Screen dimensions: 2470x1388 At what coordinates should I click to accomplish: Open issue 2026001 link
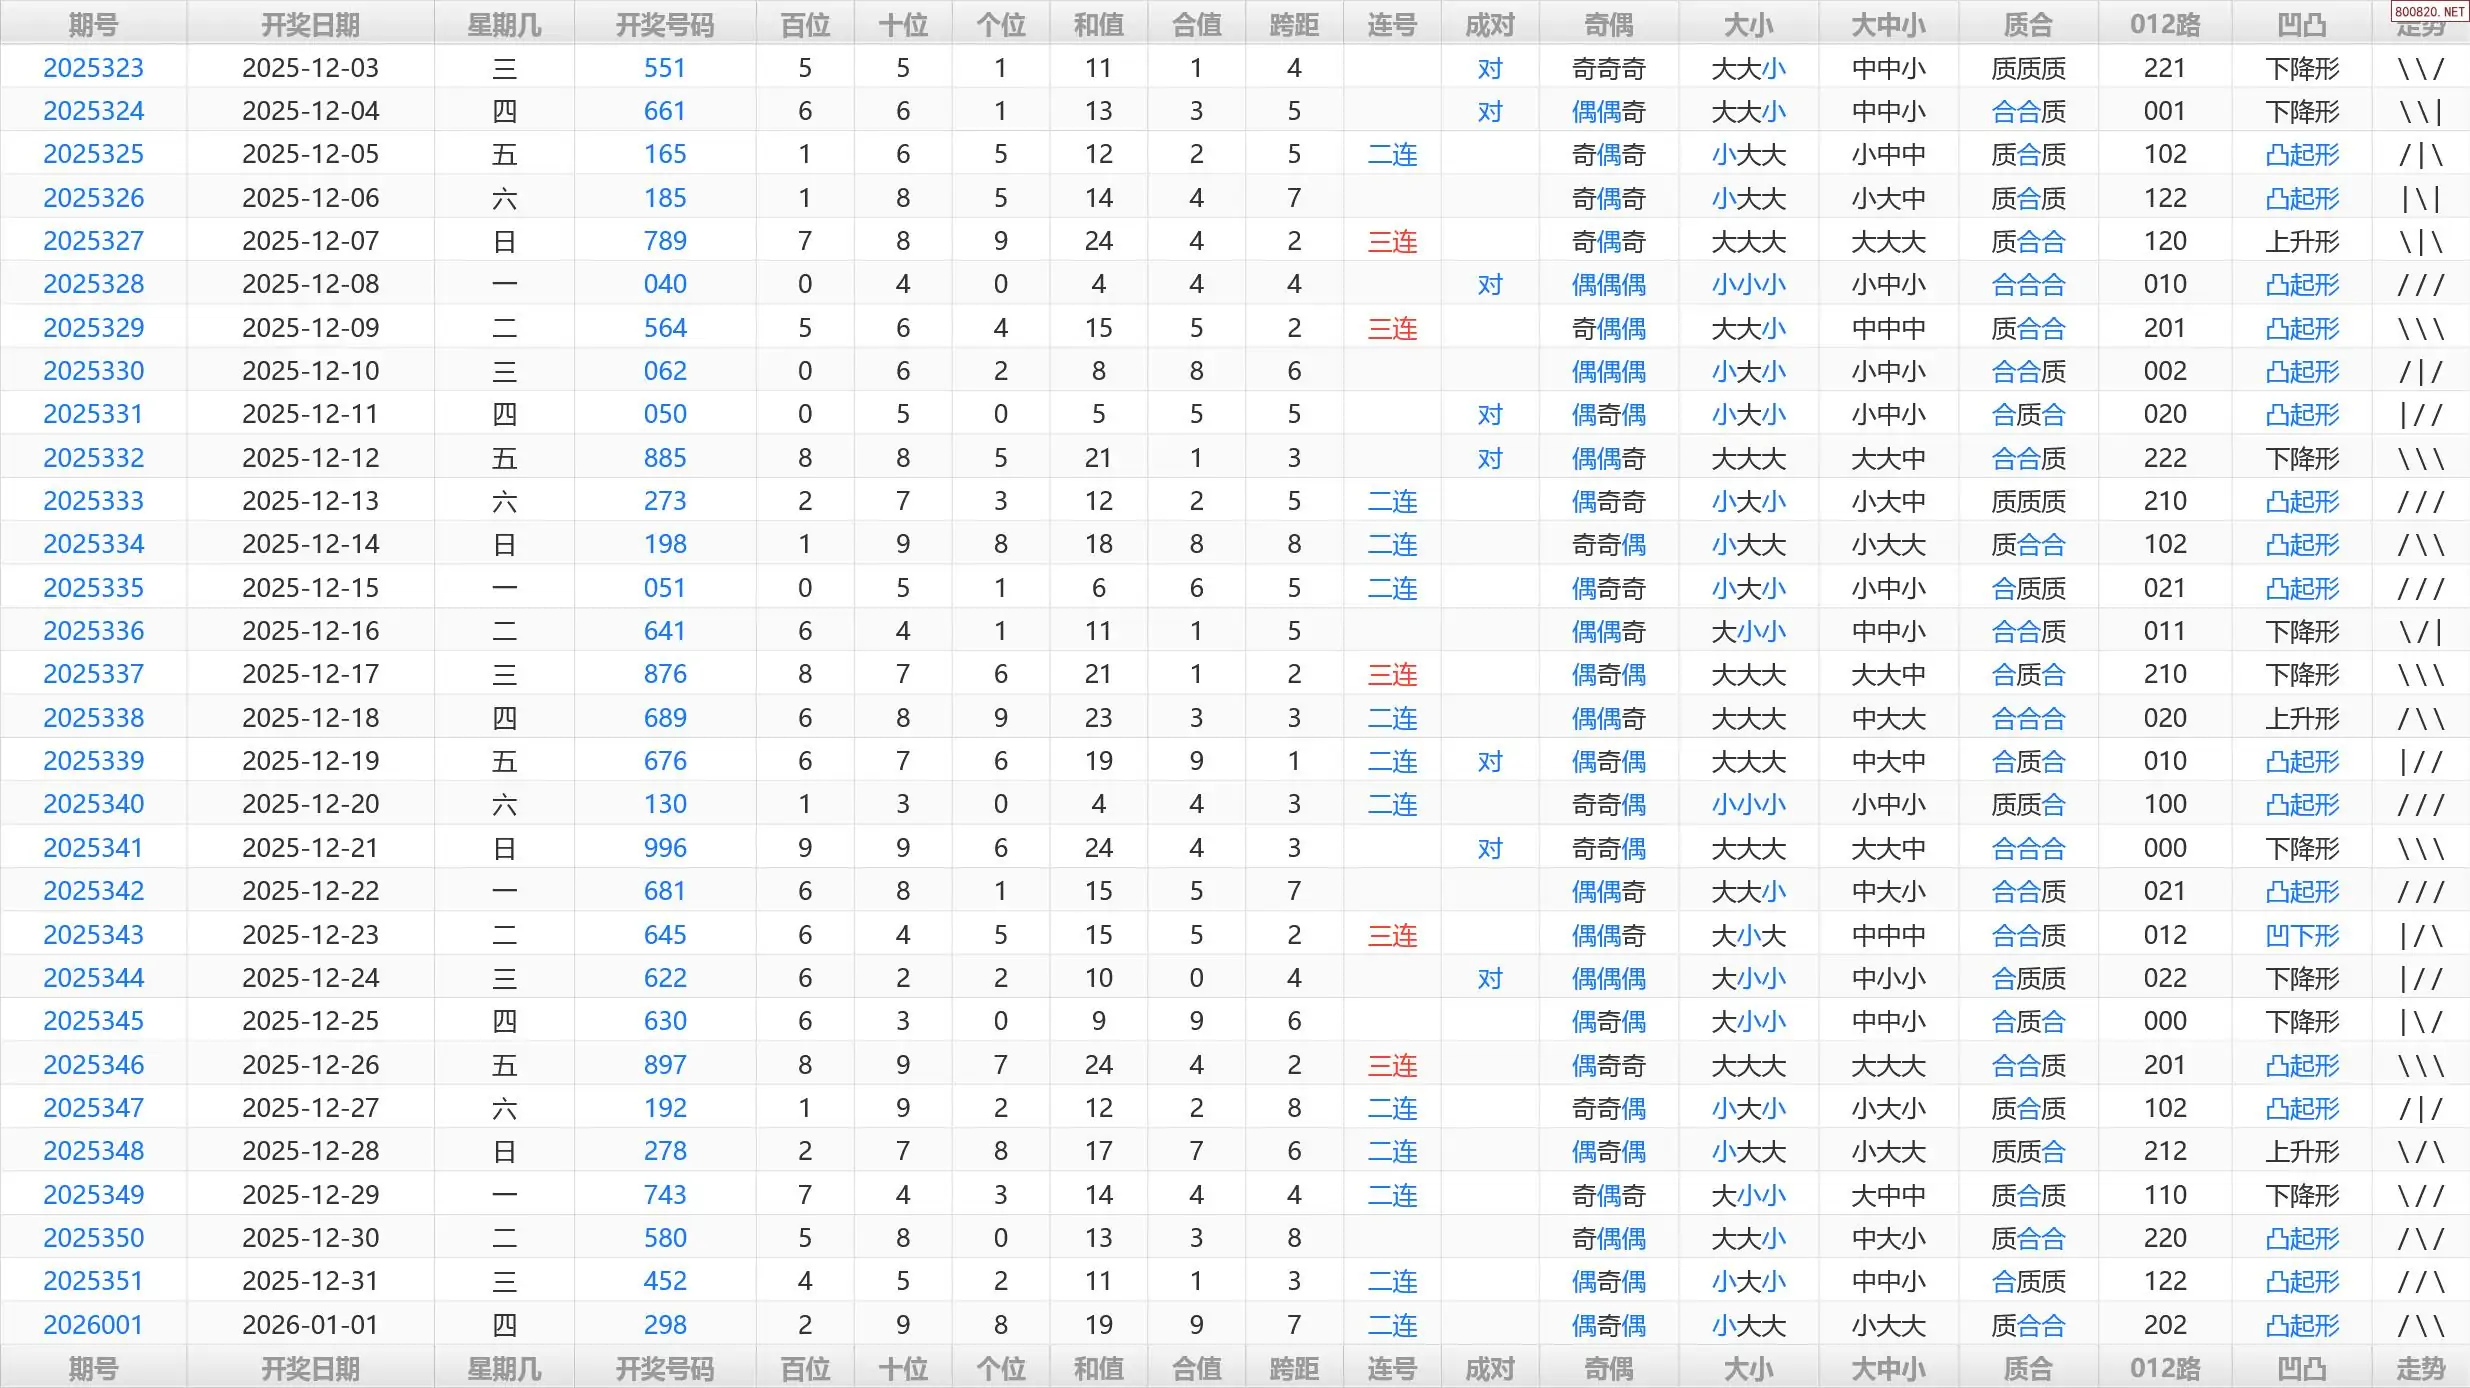(x=93, y=1325)
